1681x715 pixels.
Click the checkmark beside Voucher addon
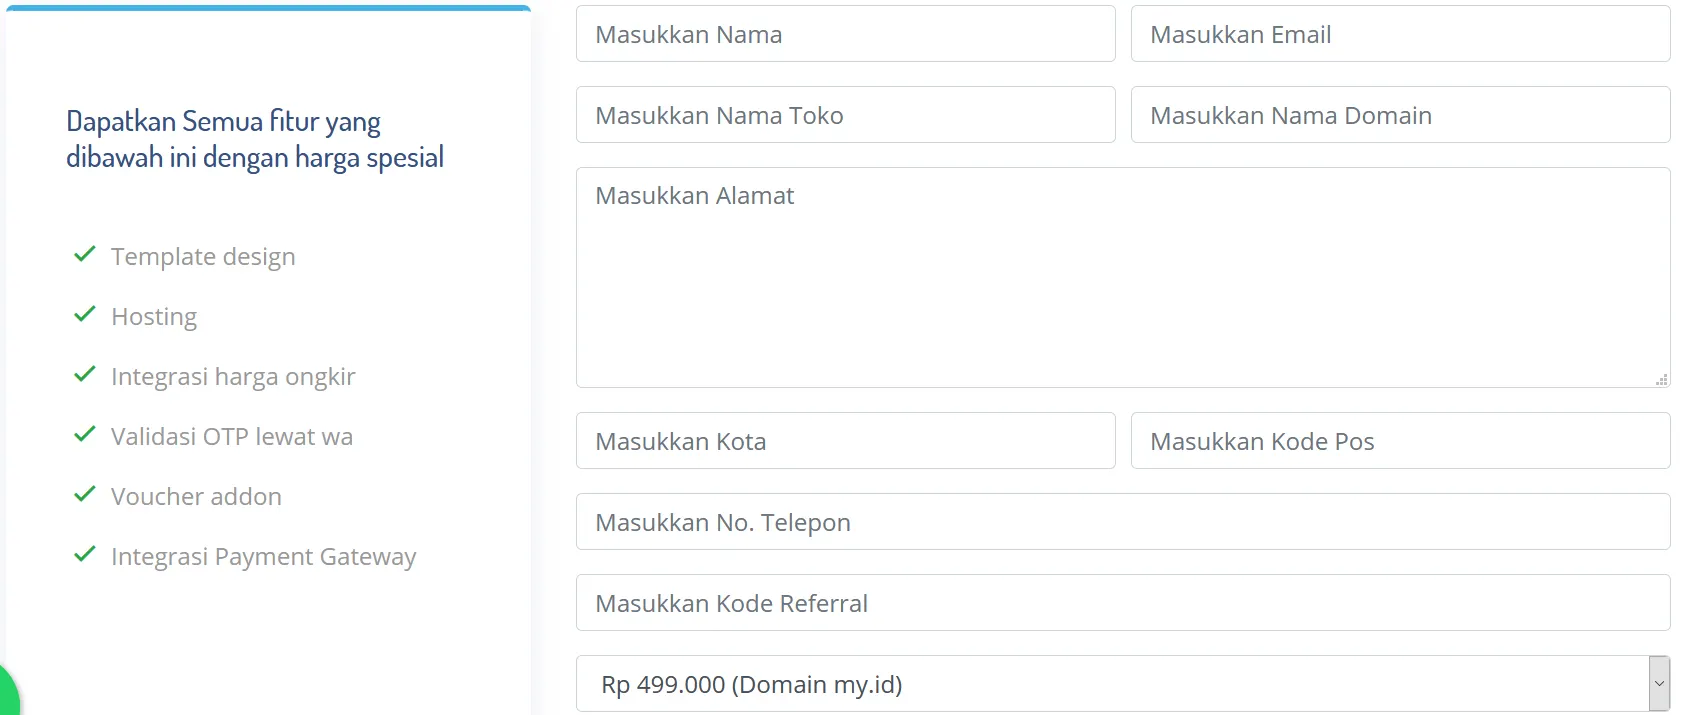(x=85, y=495)
